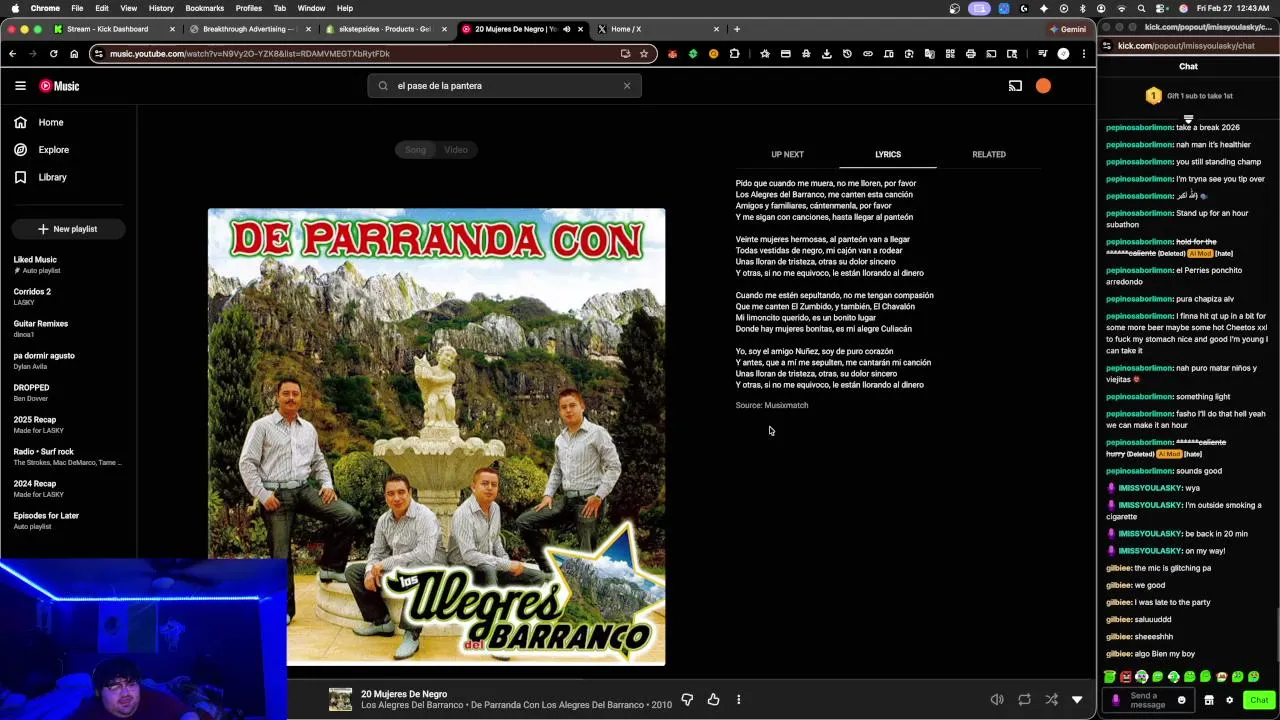Clear the search box with X
This screenshot has height=720, width=1280.
click(627, 86)
